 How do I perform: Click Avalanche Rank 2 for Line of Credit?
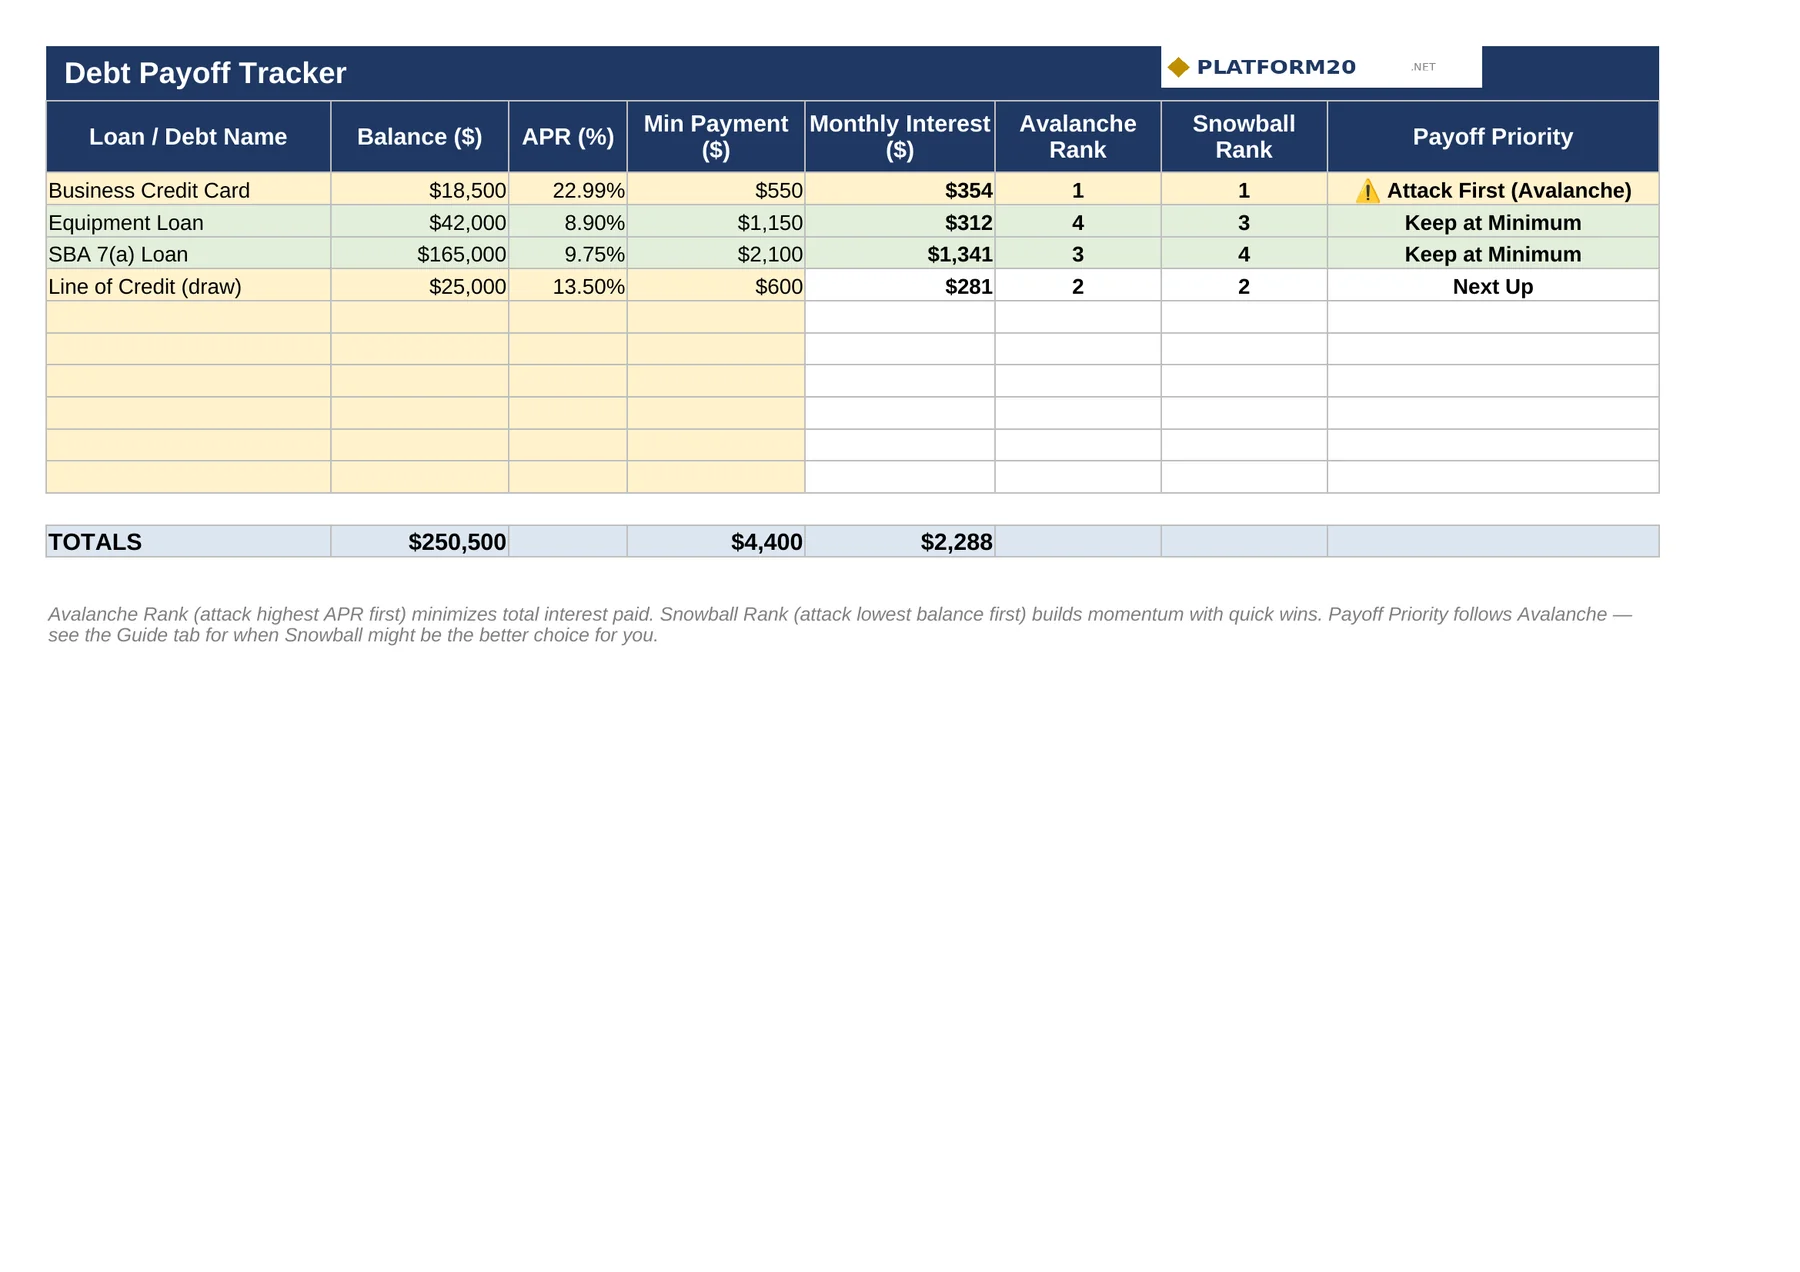1078,286
